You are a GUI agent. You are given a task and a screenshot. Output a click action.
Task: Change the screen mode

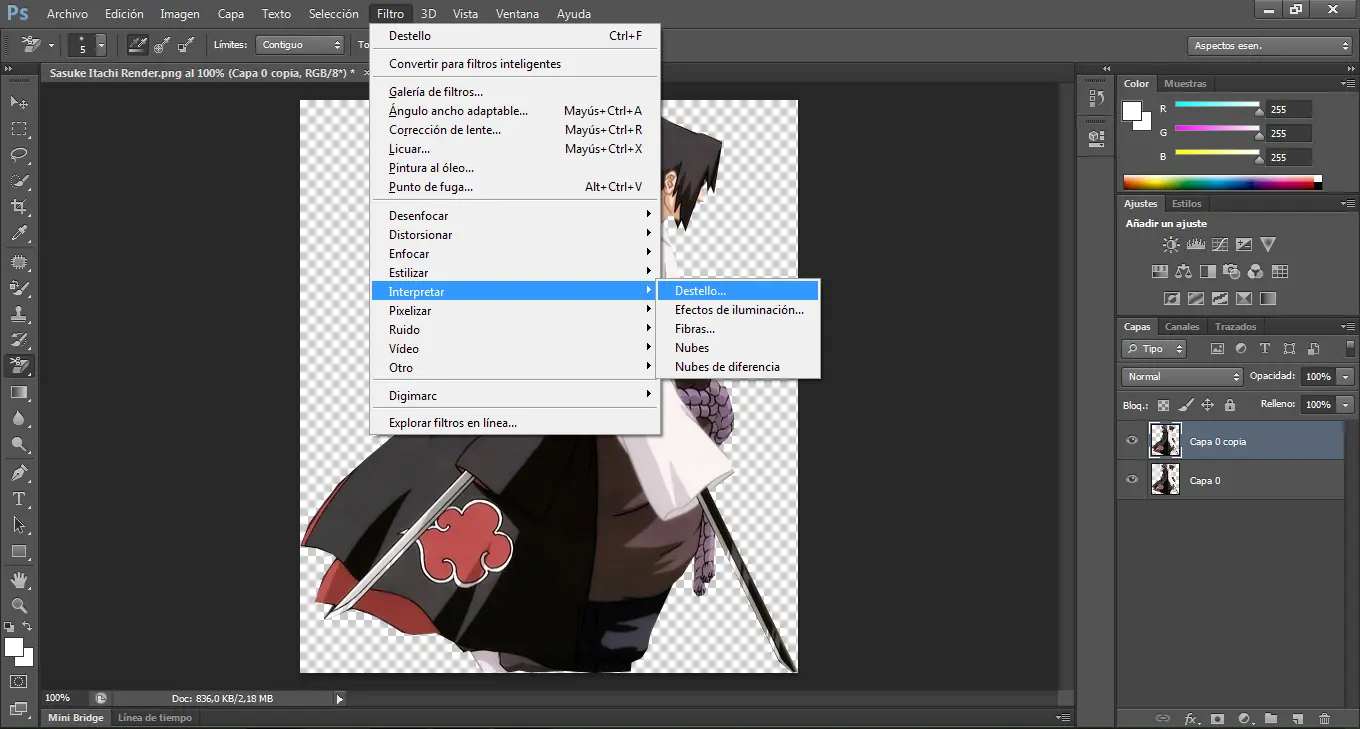tap(18, 708)
